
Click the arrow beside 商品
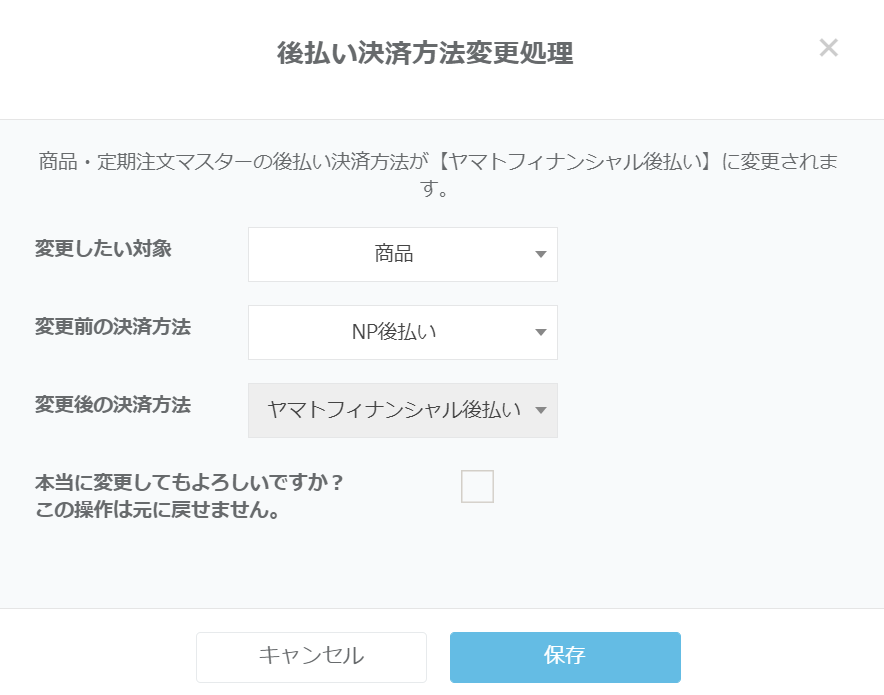(x=540, y=254)
